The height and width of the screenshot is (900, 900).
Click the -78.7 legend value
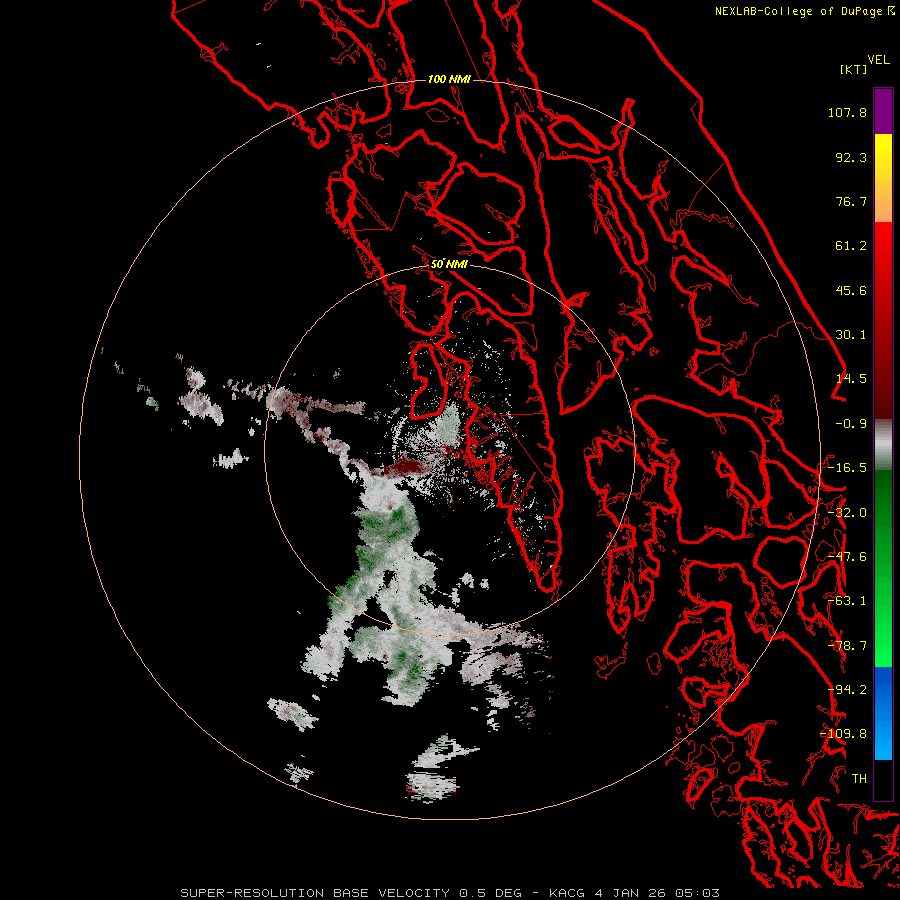click(847, 646)
